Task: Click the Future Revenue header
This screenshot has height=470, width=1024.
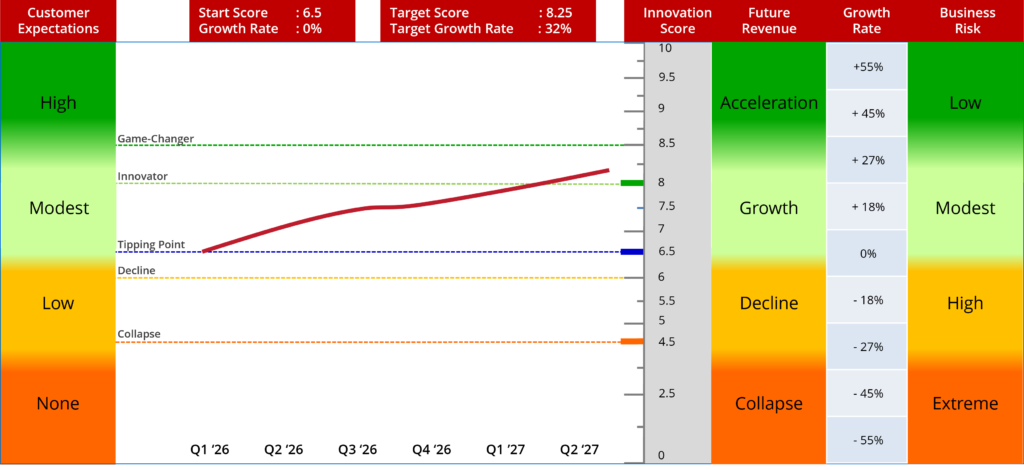Action: [x=768, y=21]
